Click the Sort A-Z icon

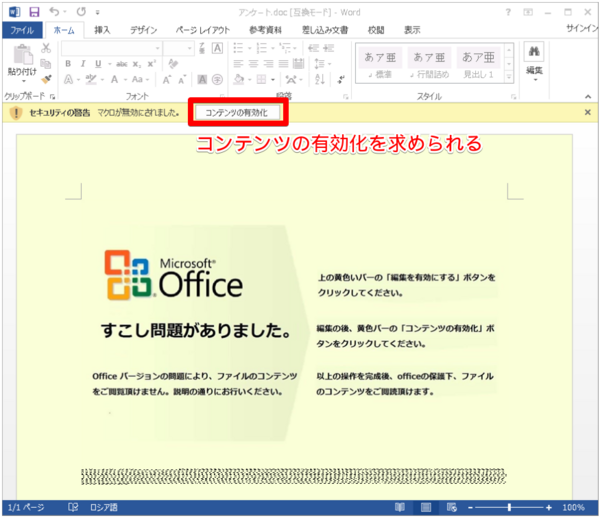[x=320, y=79]
